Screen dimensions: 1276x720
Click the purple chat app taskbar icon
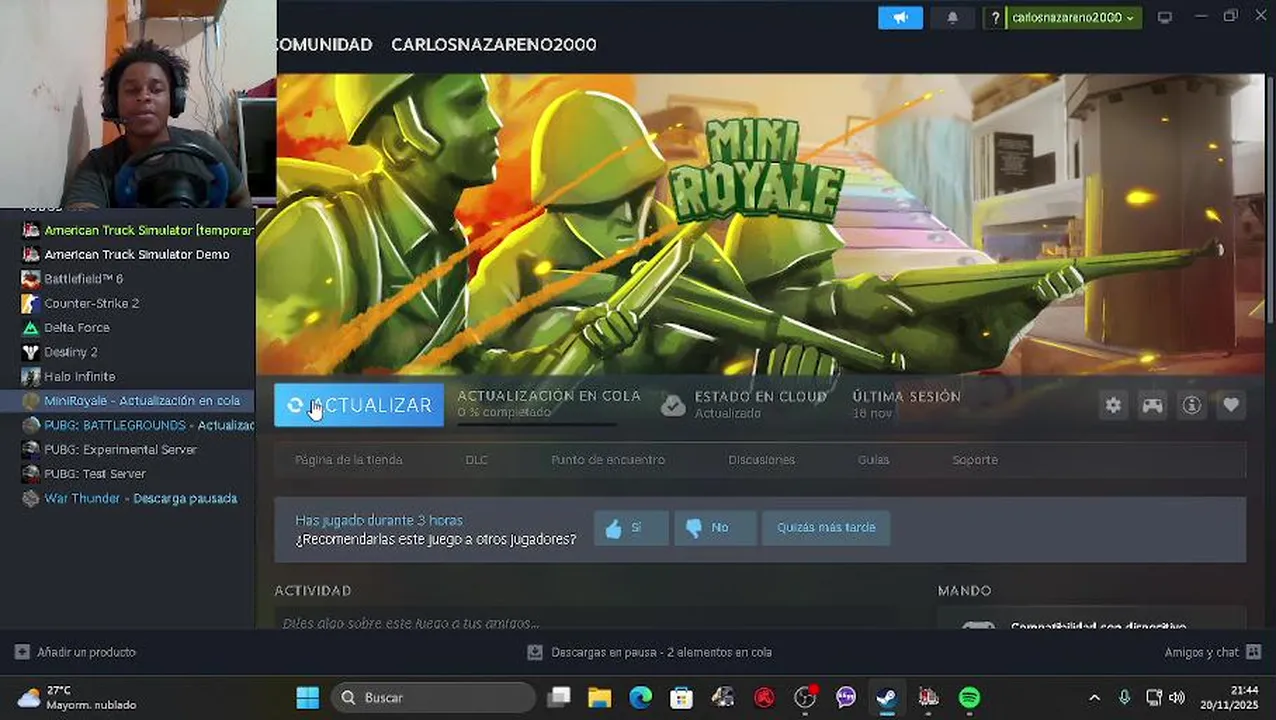(x=846, y=697)
